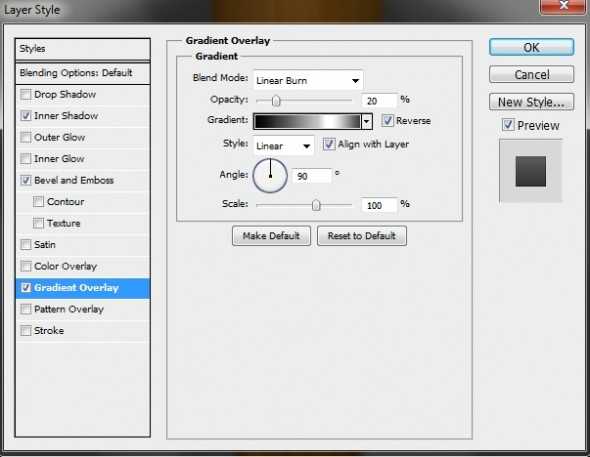Expand the gradient picker arrow

366,121
